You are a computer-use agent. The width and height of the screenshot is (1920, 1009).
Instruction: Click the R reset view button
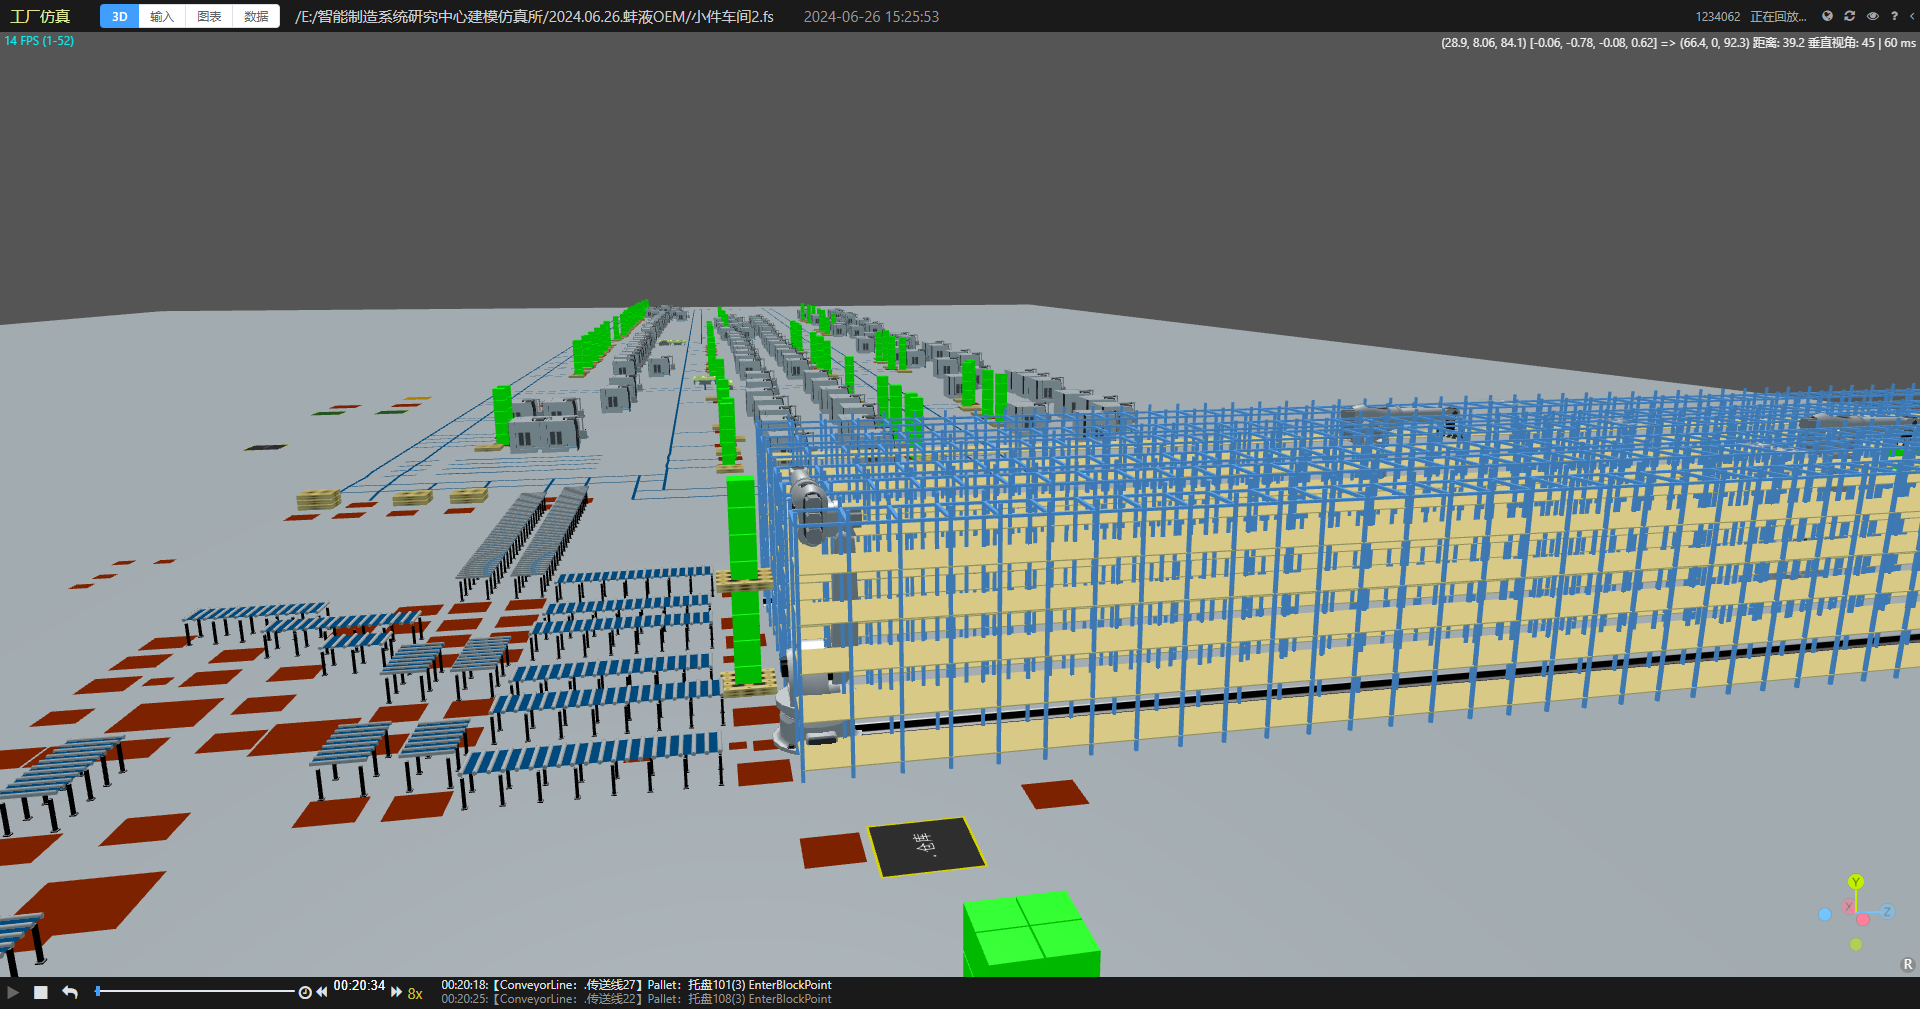tap(1907, 965)
